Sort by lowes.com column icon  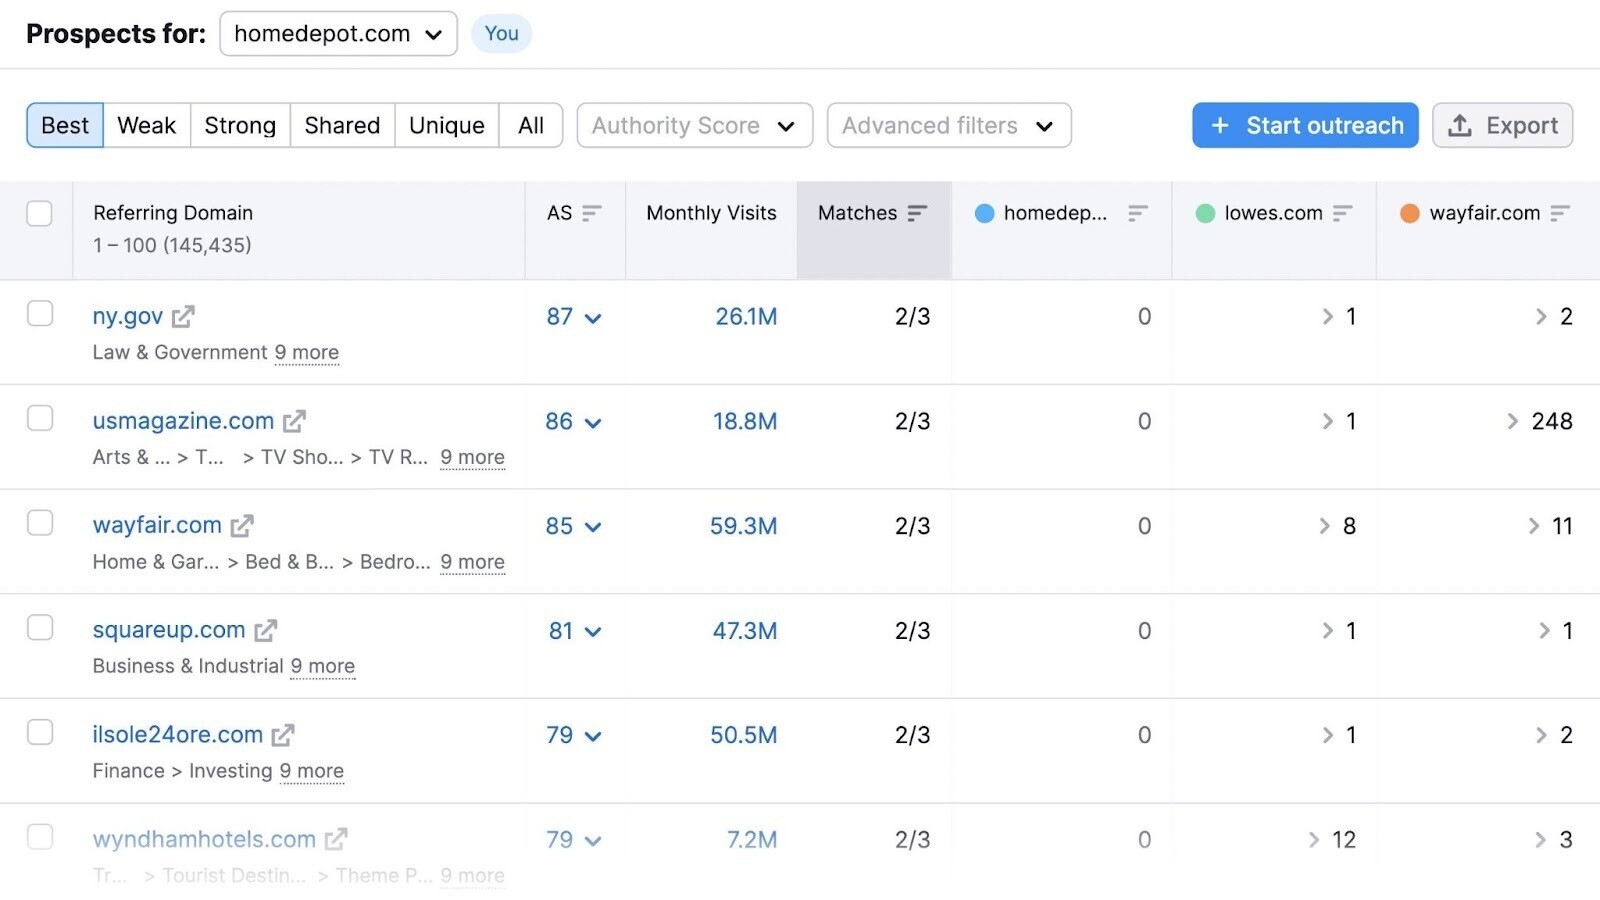tap(1342, 213)
